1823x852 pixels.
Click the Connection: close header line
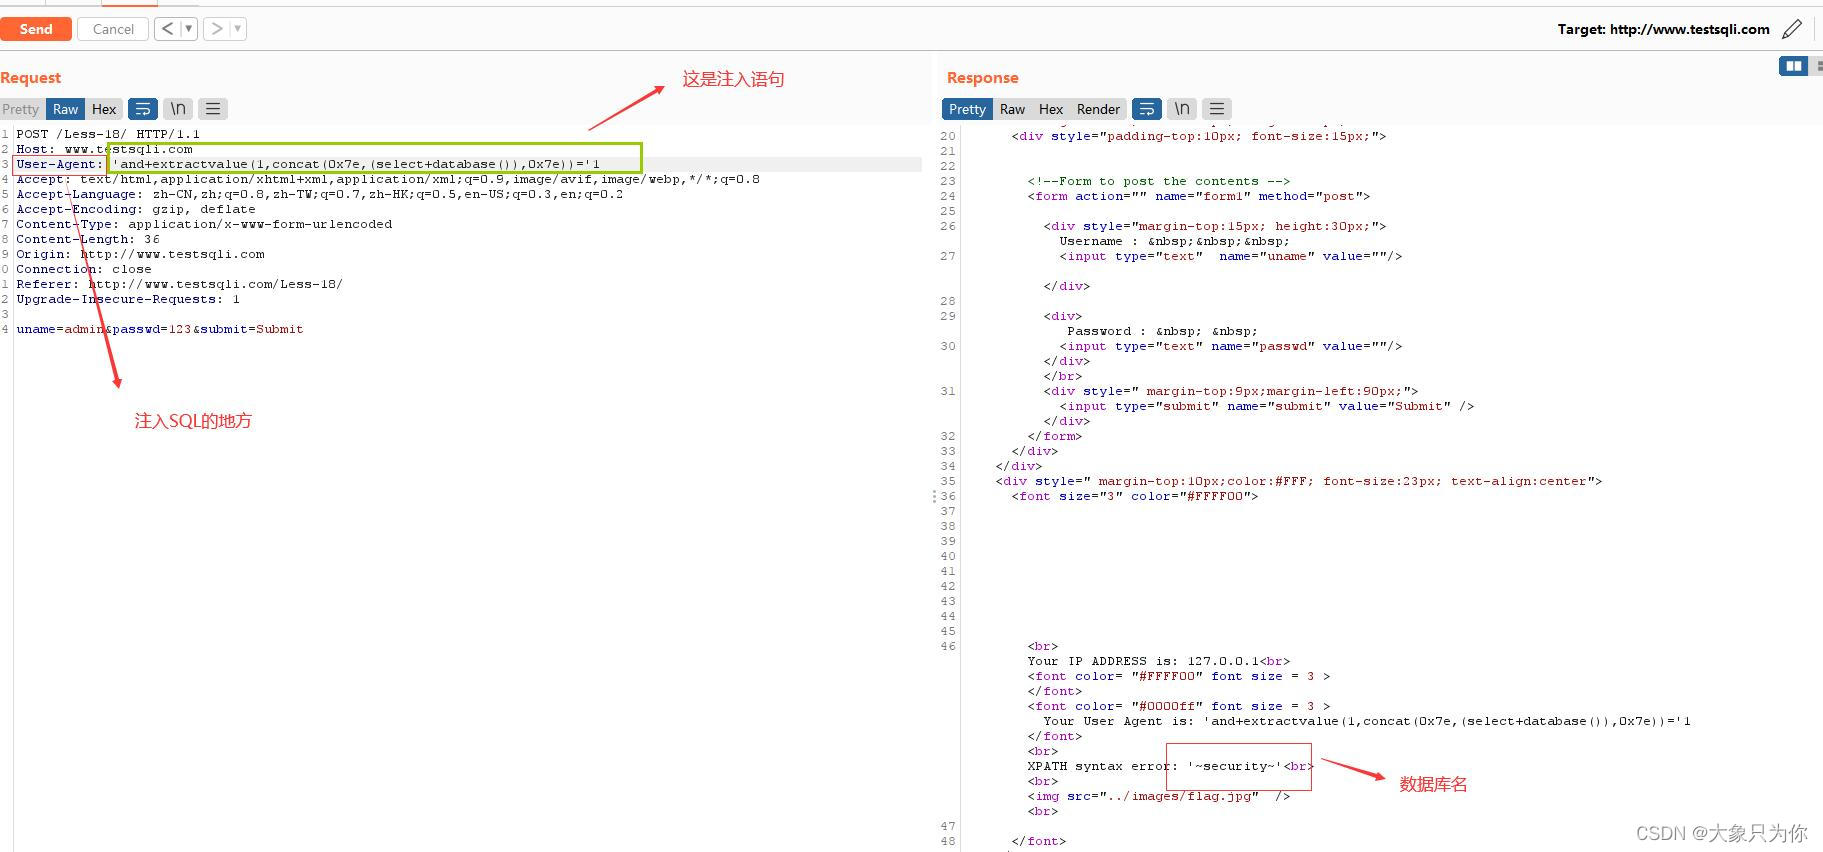(x=84, y=269)
